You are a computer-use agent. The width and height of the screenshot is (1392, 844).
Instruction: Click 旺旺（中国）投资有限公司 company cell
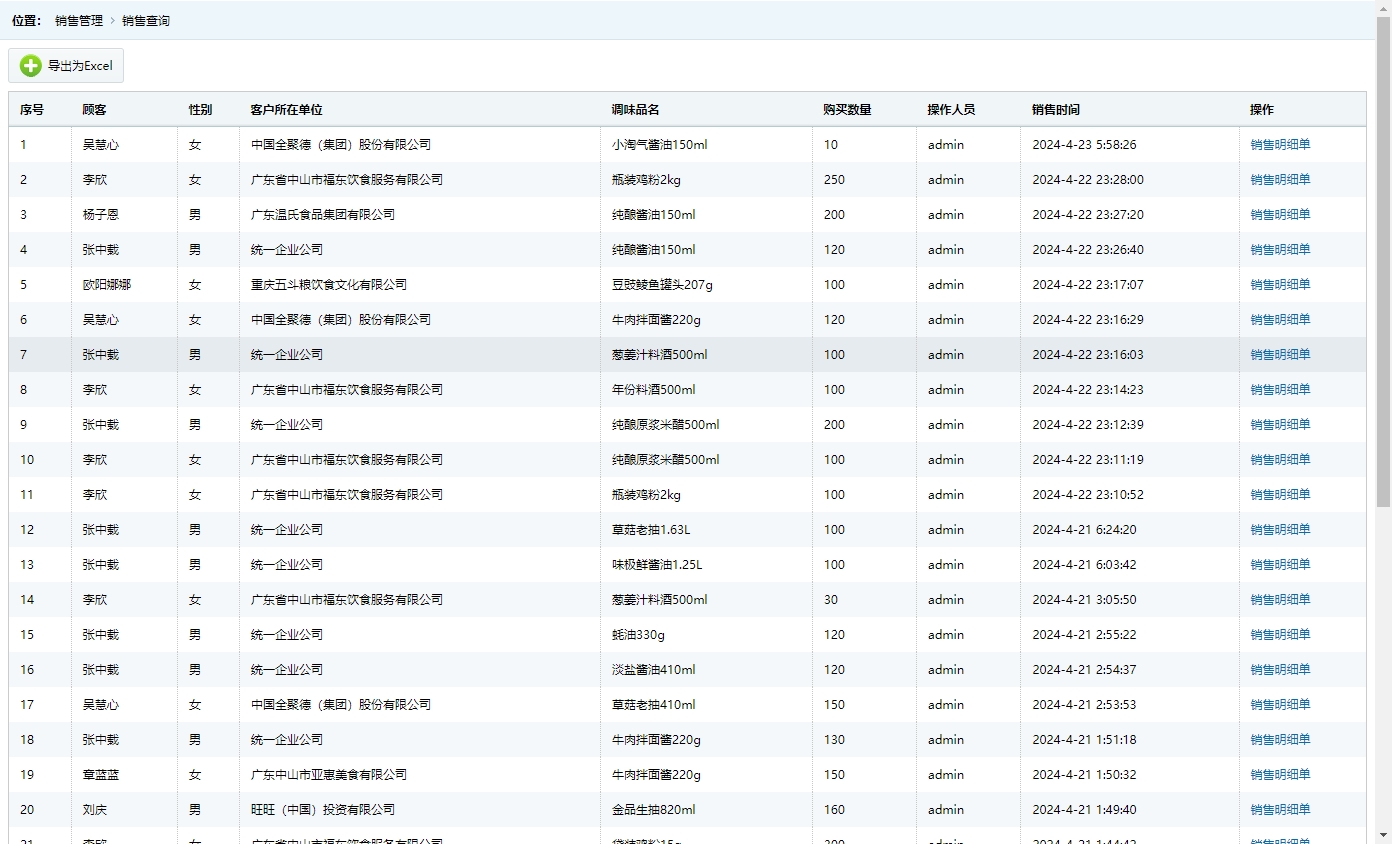[x=322, y=810]
